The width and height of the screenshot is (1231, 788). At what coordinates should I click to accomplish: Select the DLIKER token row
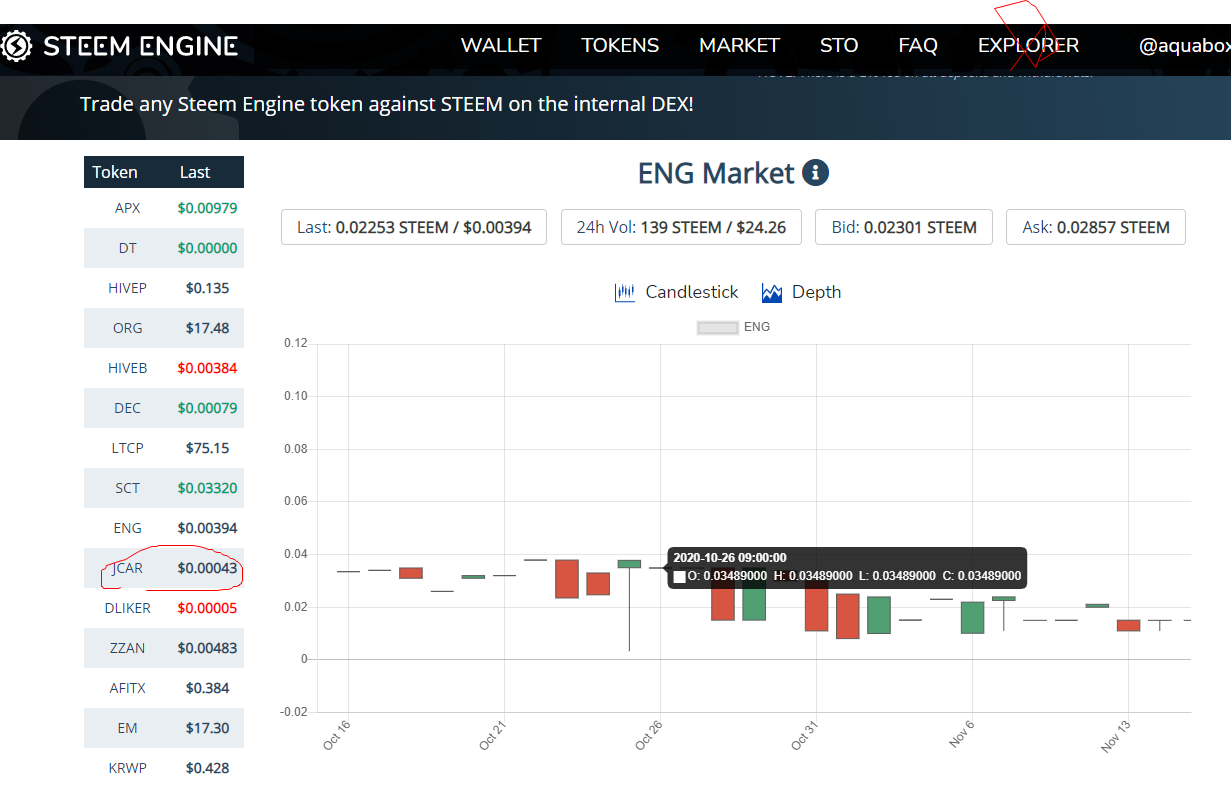164,608
